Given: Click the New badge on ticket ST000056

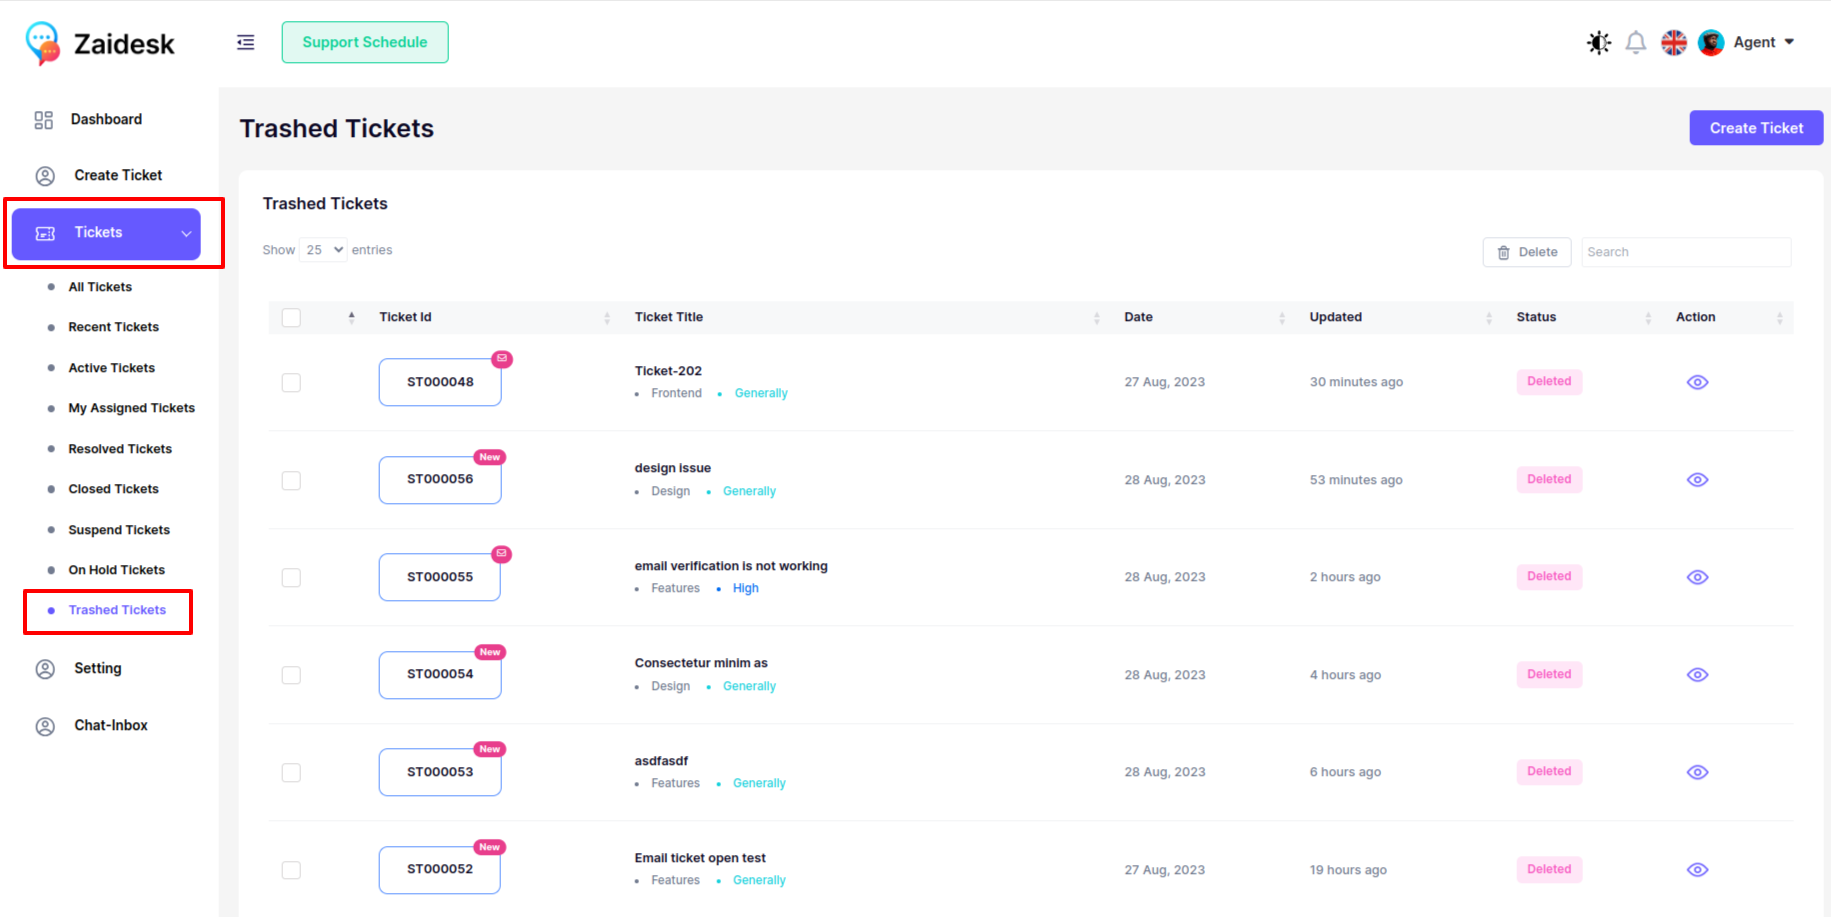Looking at the screenshot, I should click(490, 457).
